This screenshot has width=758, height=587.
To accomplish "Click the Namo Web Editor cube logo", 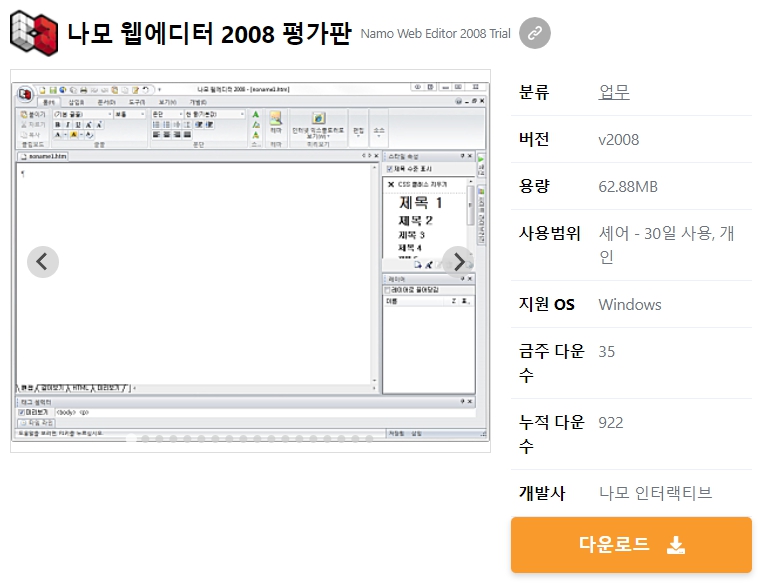I will click(x=34, y=33).
